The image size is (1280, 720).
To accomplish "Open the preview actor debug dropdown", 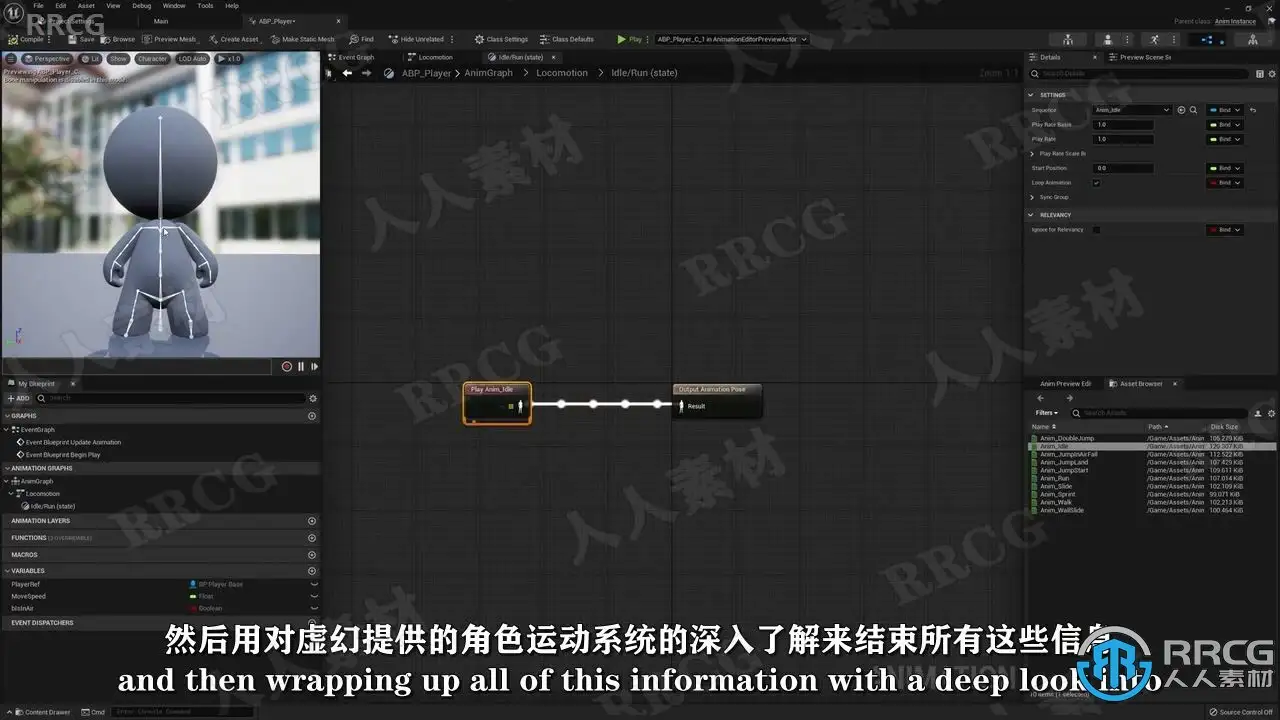I will (732, 39).
